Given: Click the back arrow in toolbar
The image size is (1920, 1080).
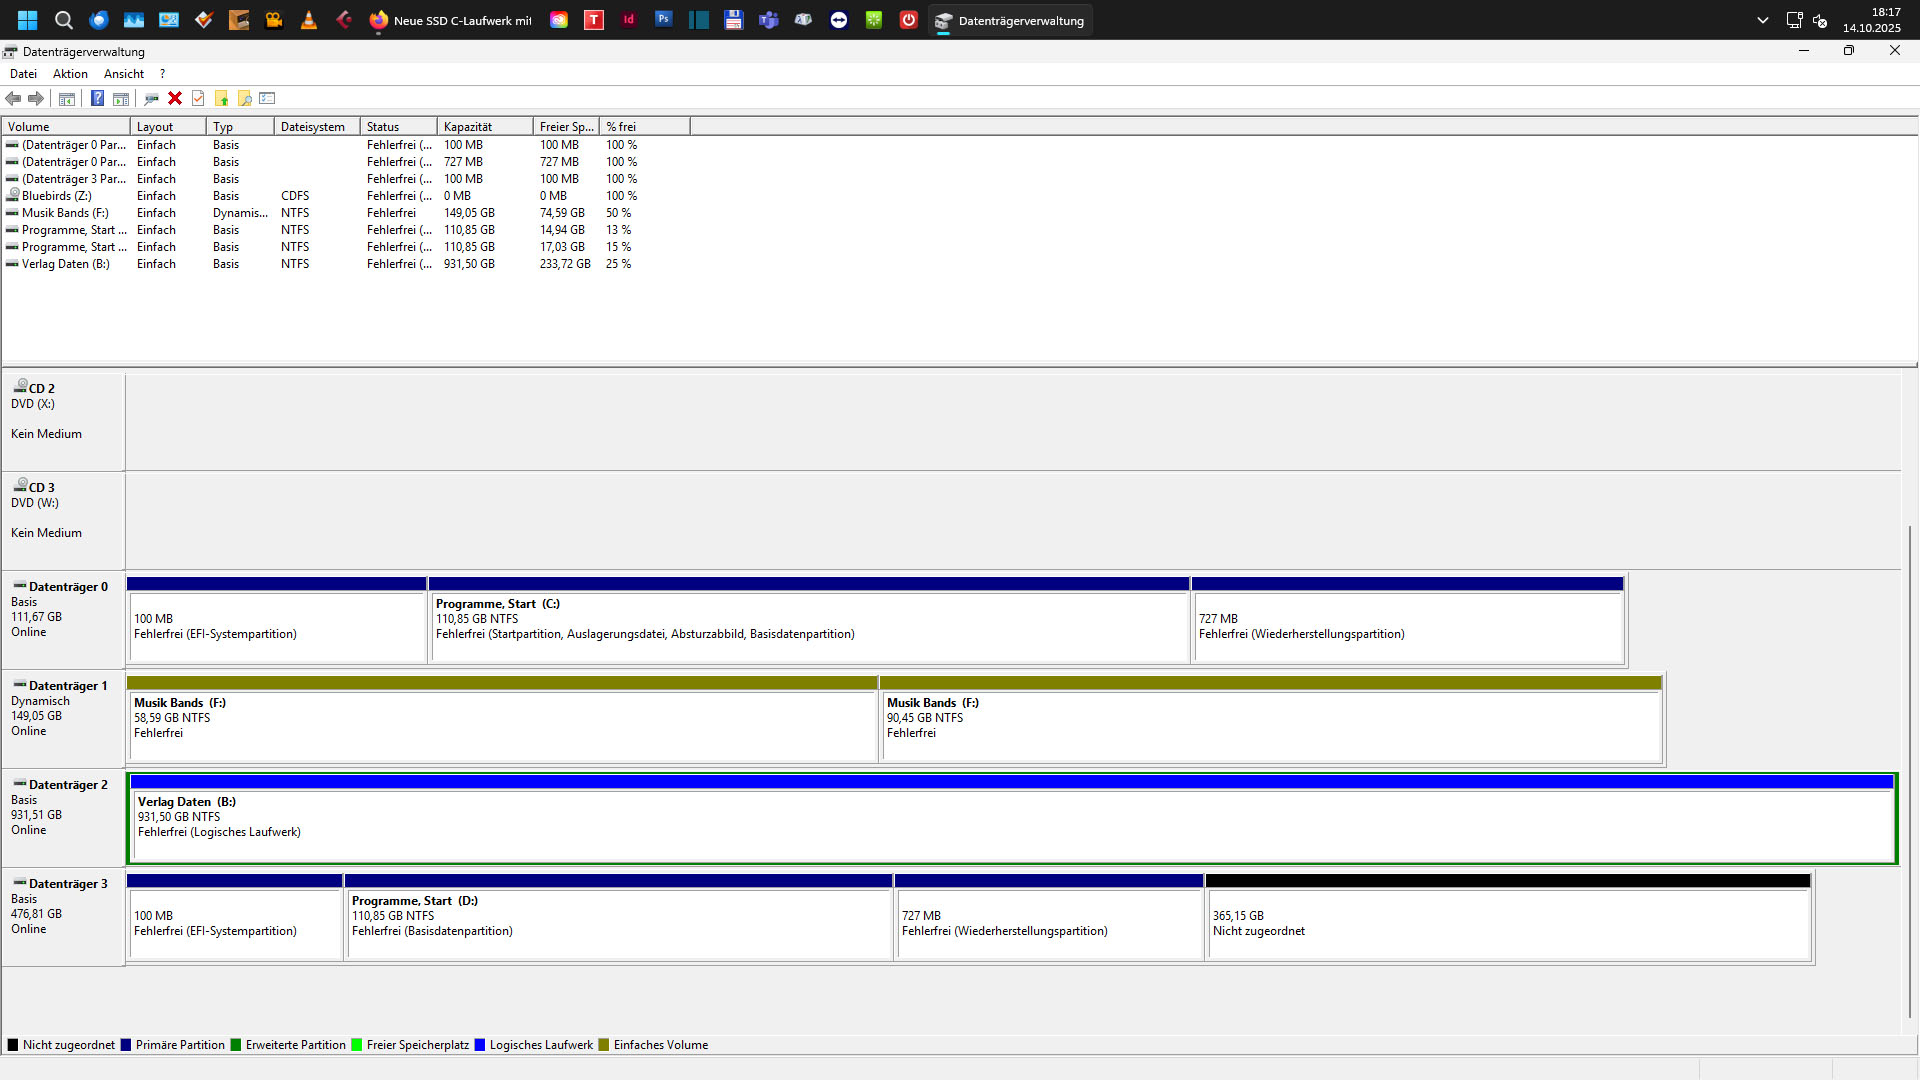Looking at the screenshot, I should [x=13, y=98].
